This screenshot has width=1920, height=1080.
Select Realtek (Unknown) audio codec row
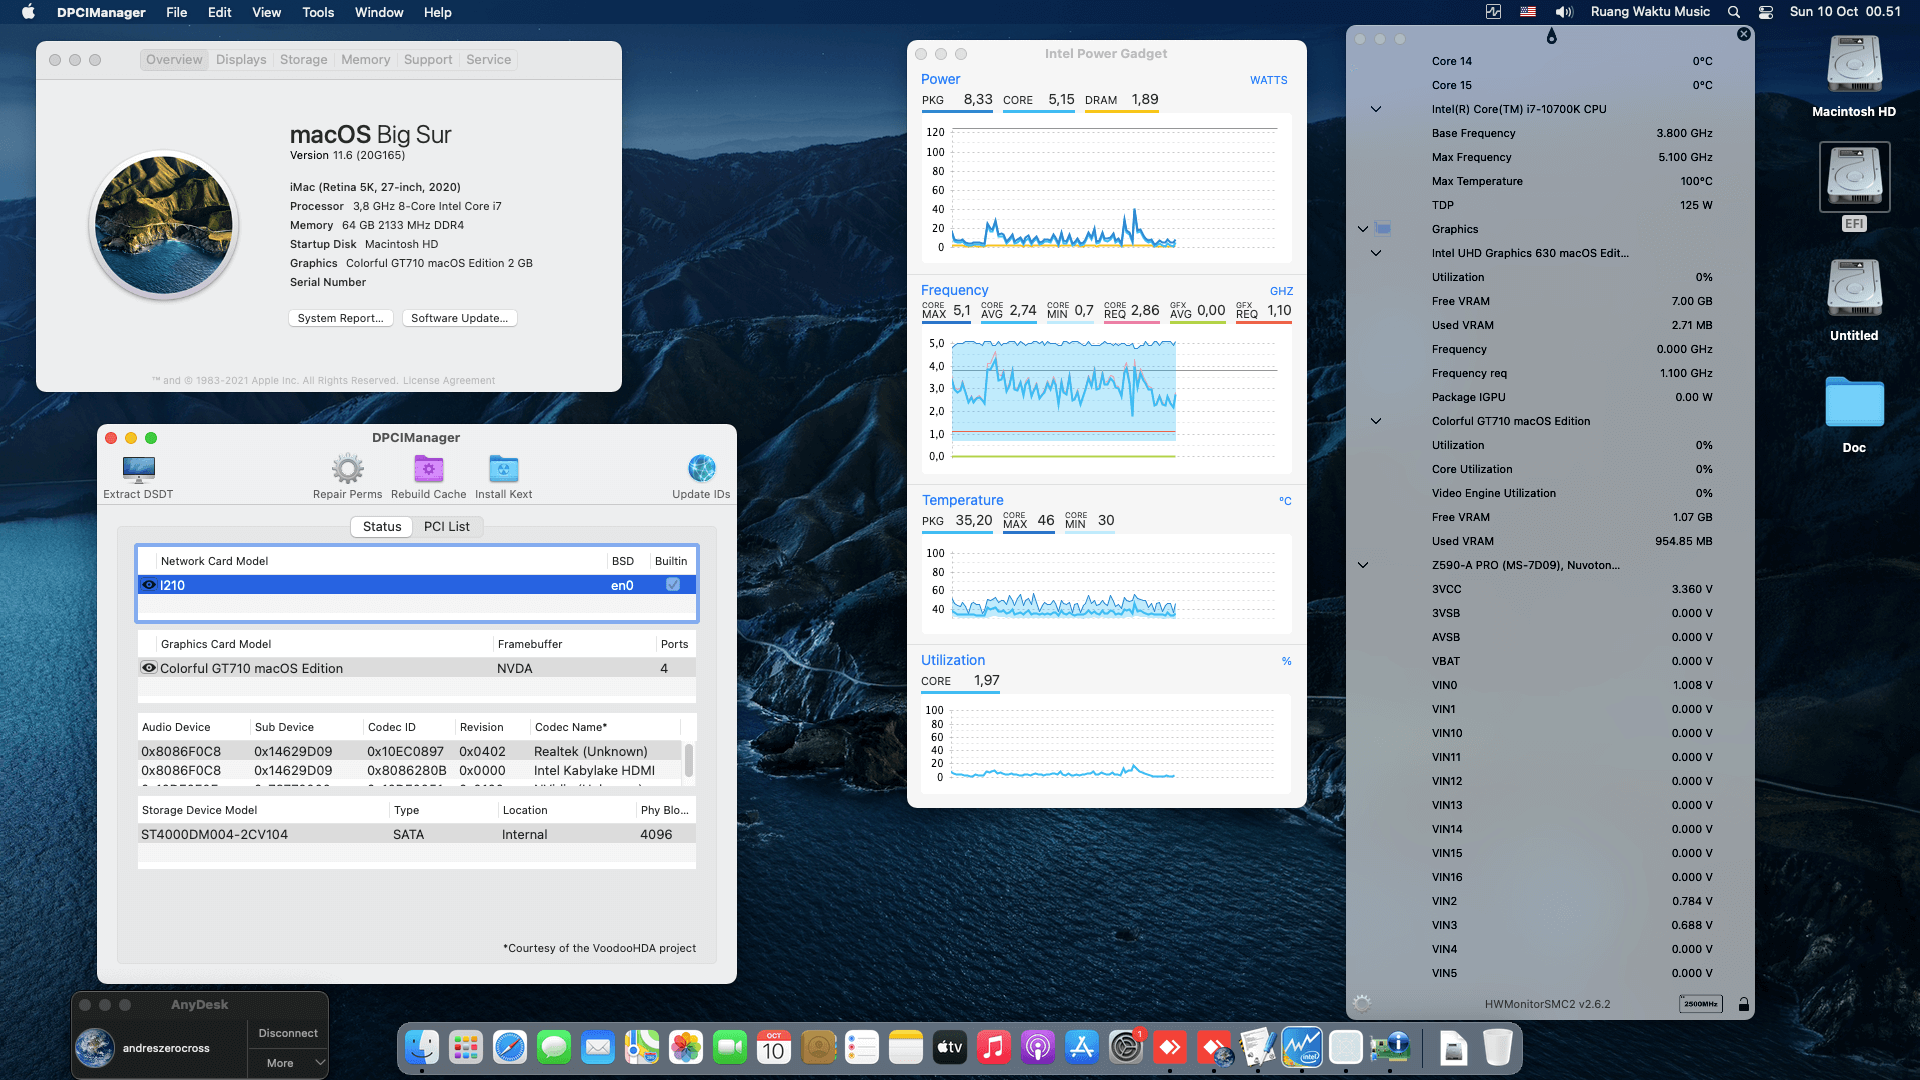point(410,751)
